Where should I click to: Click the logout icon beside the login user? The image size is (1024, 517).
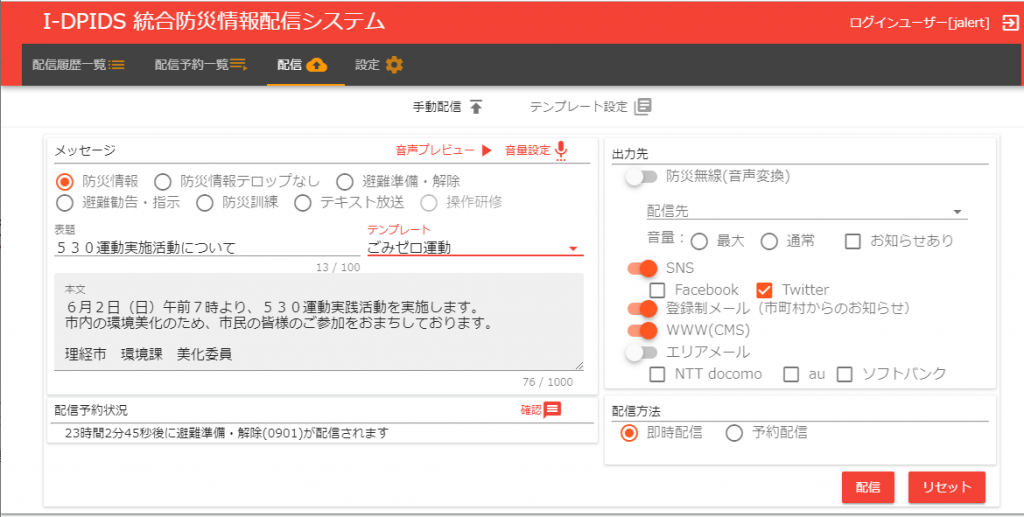coord(1008,22)
